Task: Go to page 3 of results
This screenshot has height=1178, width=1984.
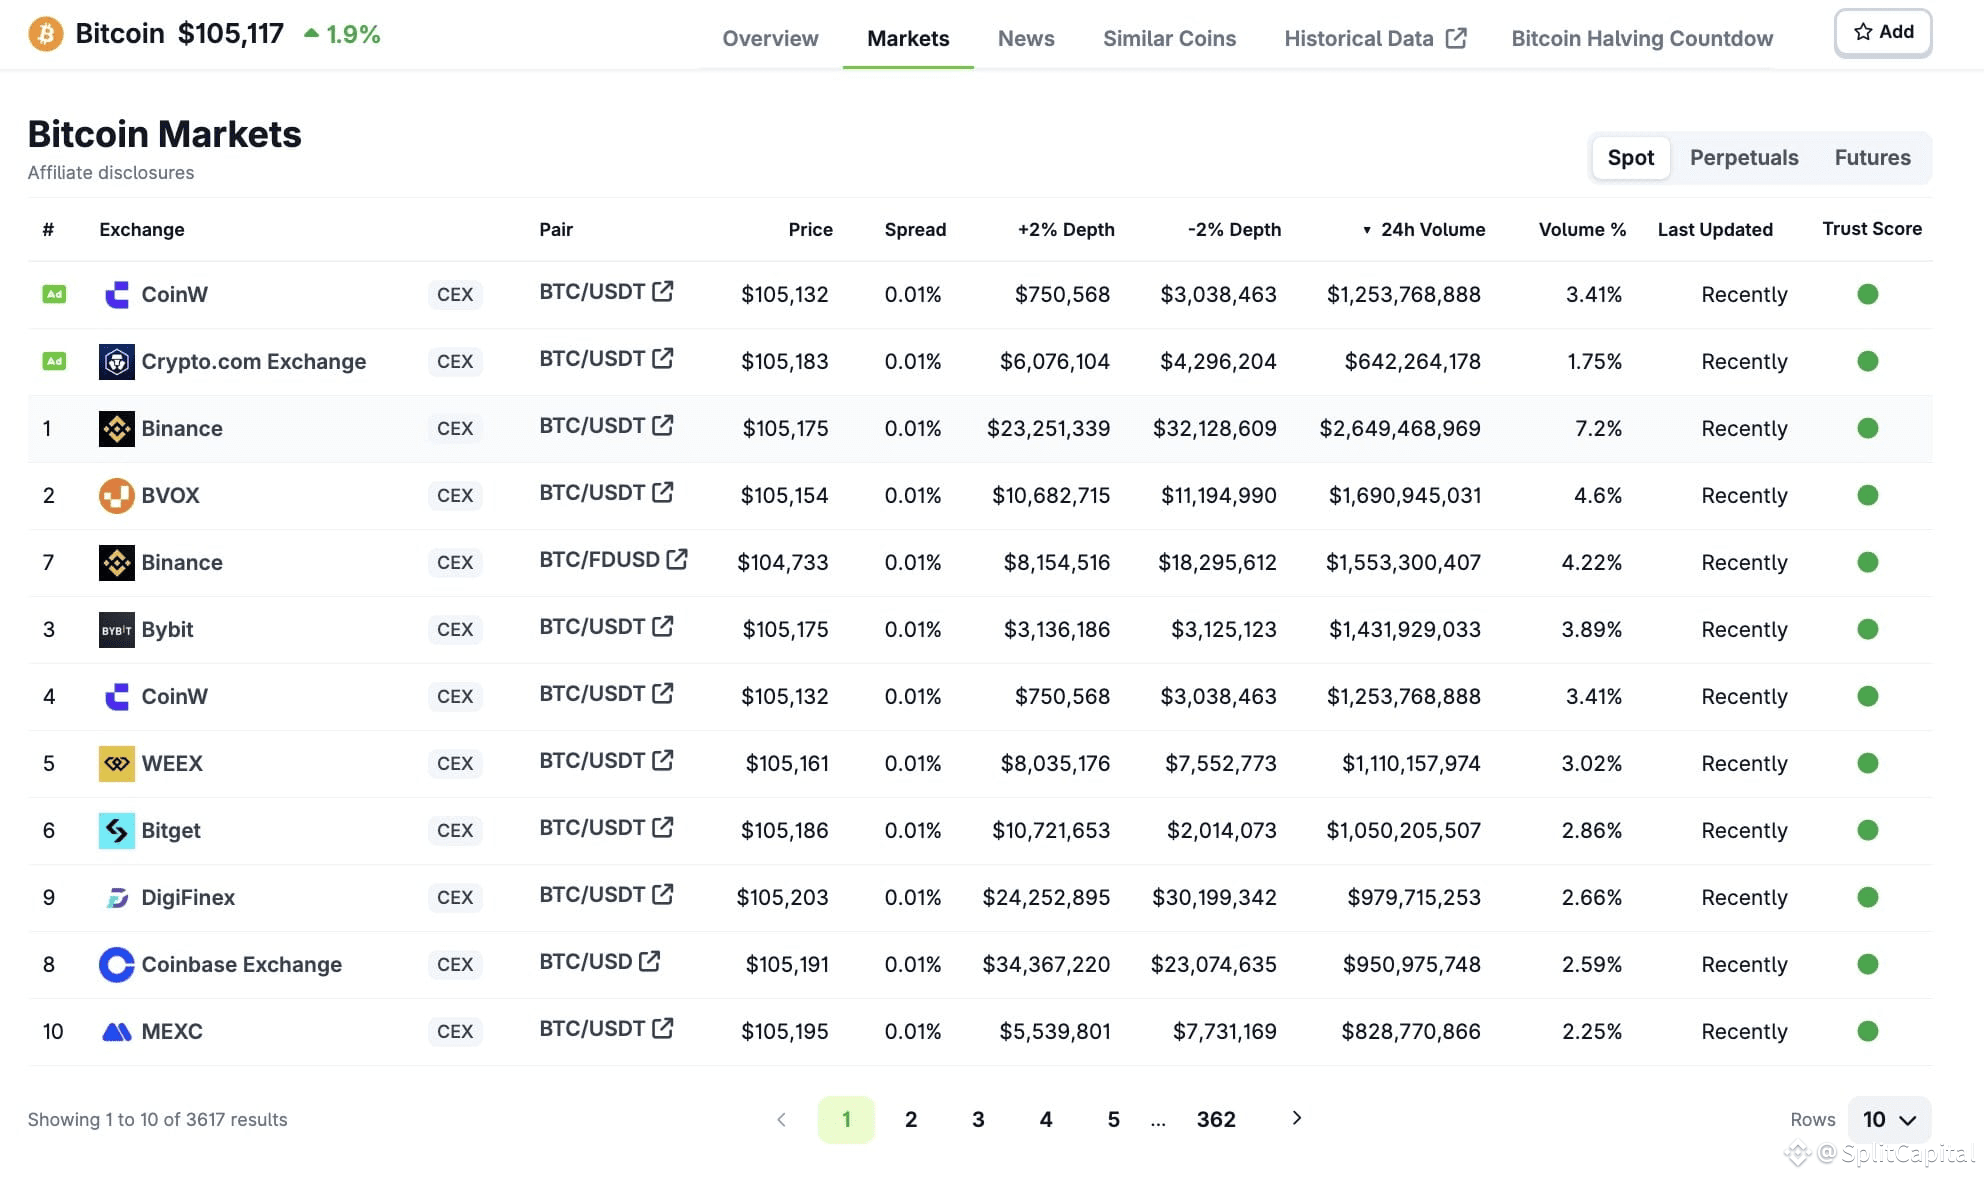Action: pos(978,1119)
